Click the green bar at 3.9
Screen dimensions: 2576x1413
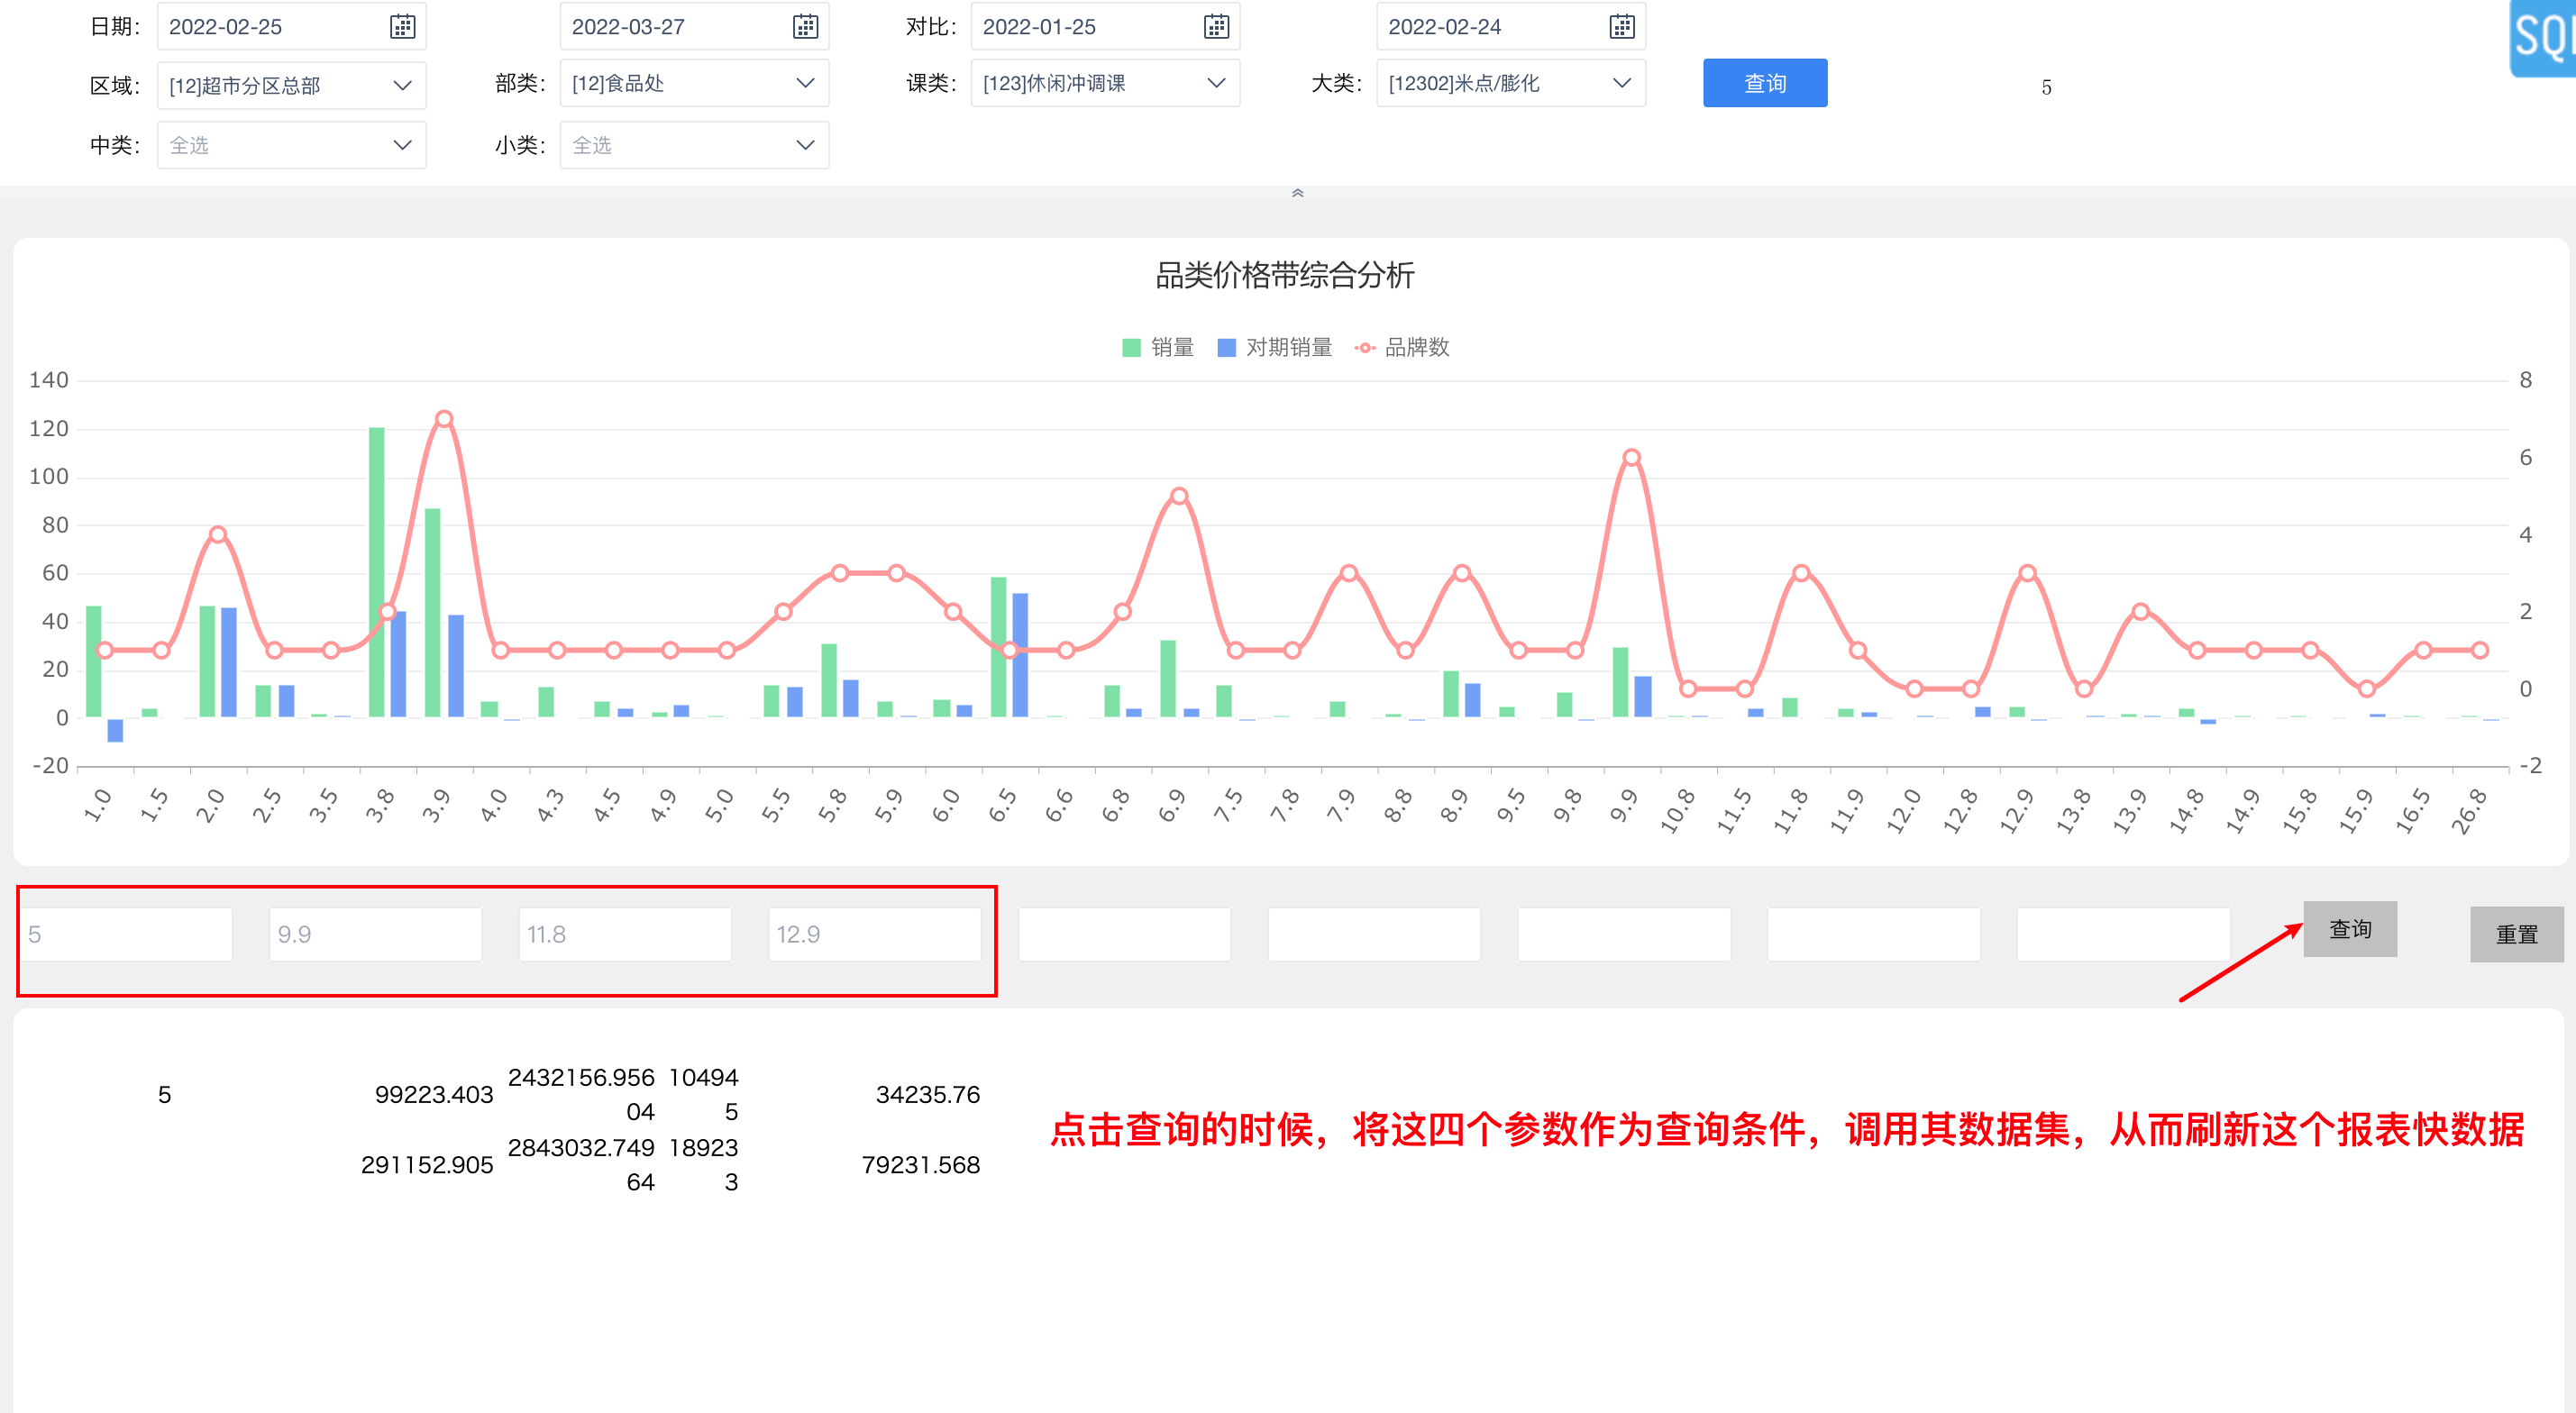tap(433, 612)
